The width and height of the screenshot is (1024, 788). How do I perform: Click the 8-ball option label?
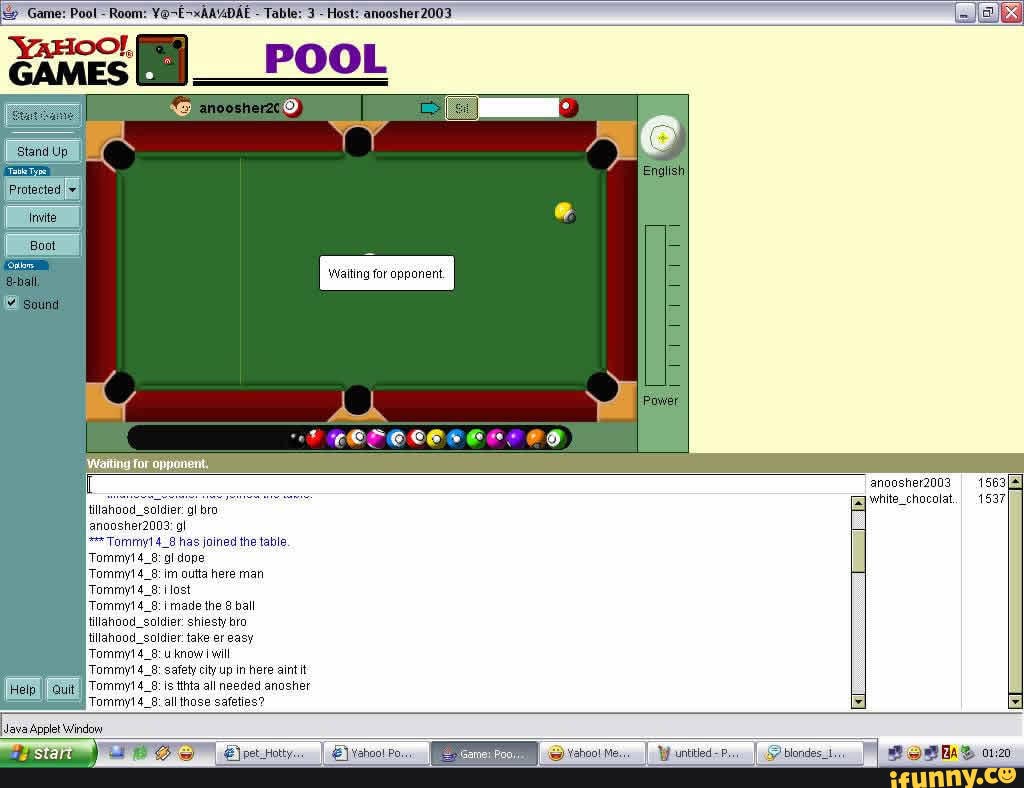point(23,281)
